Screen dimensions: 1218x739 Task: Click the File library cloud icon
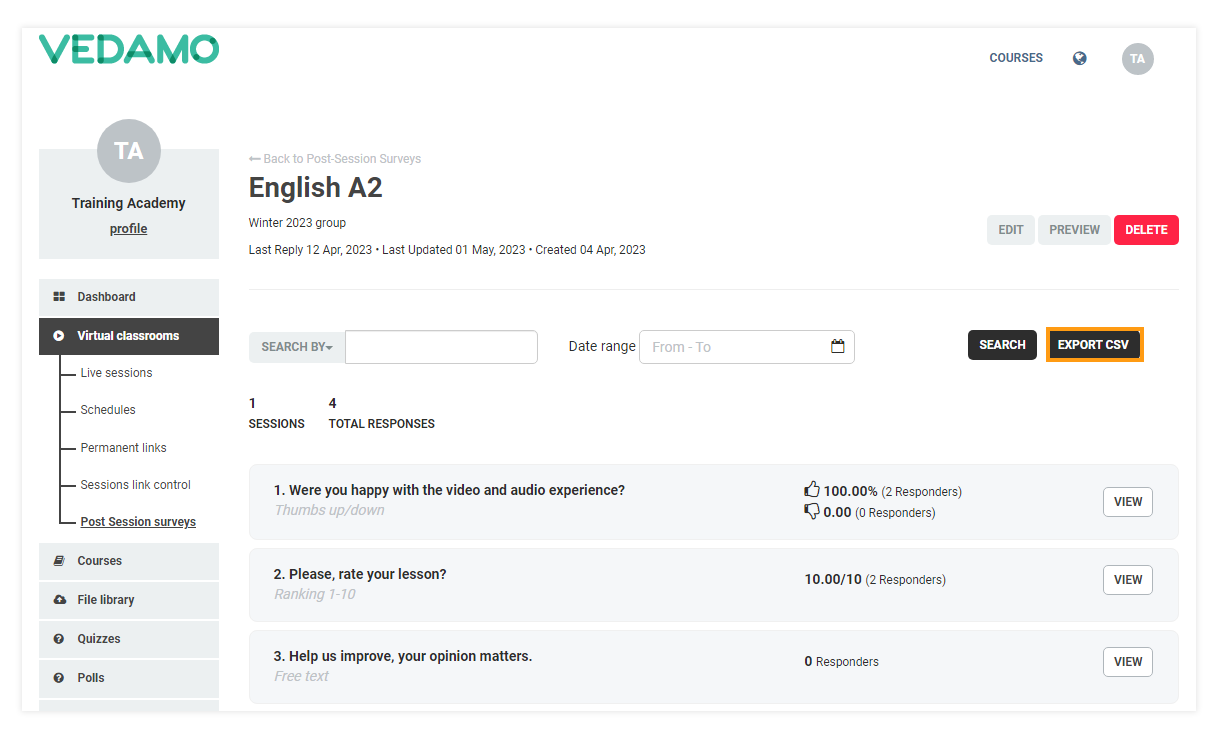pyautogui.click(x=59, y=600)
